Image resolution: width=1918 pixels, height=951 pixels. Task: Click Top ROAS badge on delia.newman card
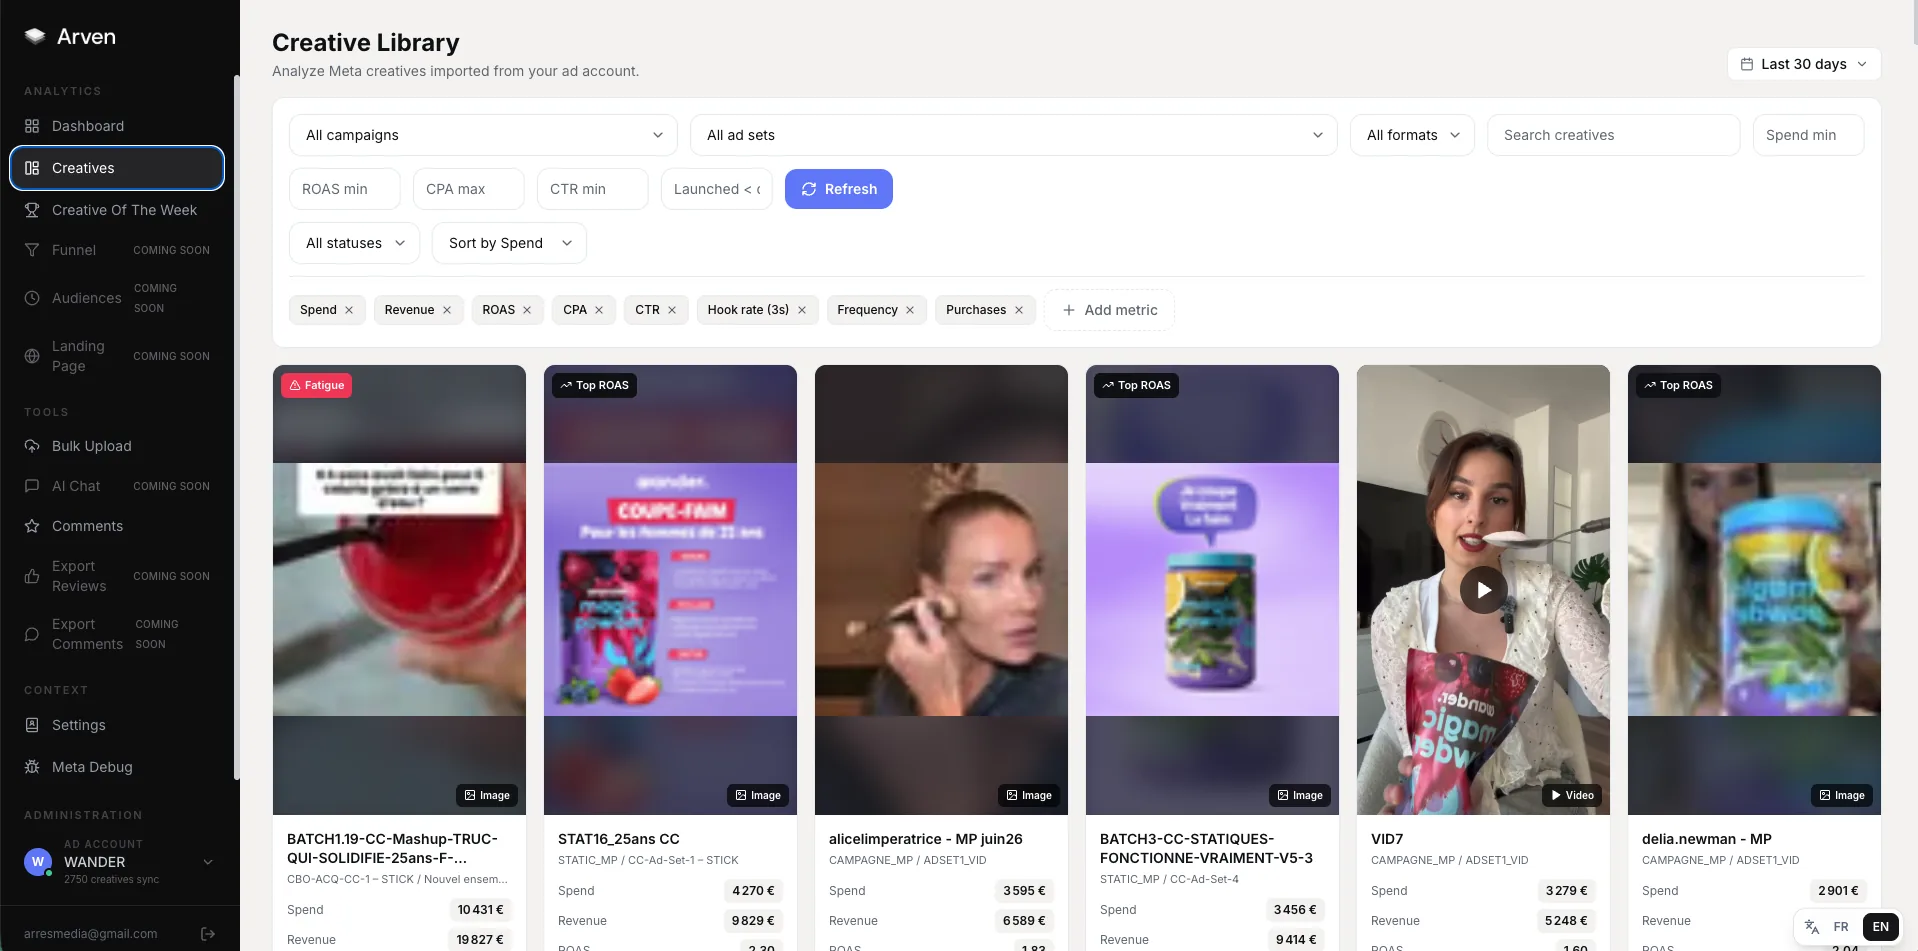[1678, 385]
